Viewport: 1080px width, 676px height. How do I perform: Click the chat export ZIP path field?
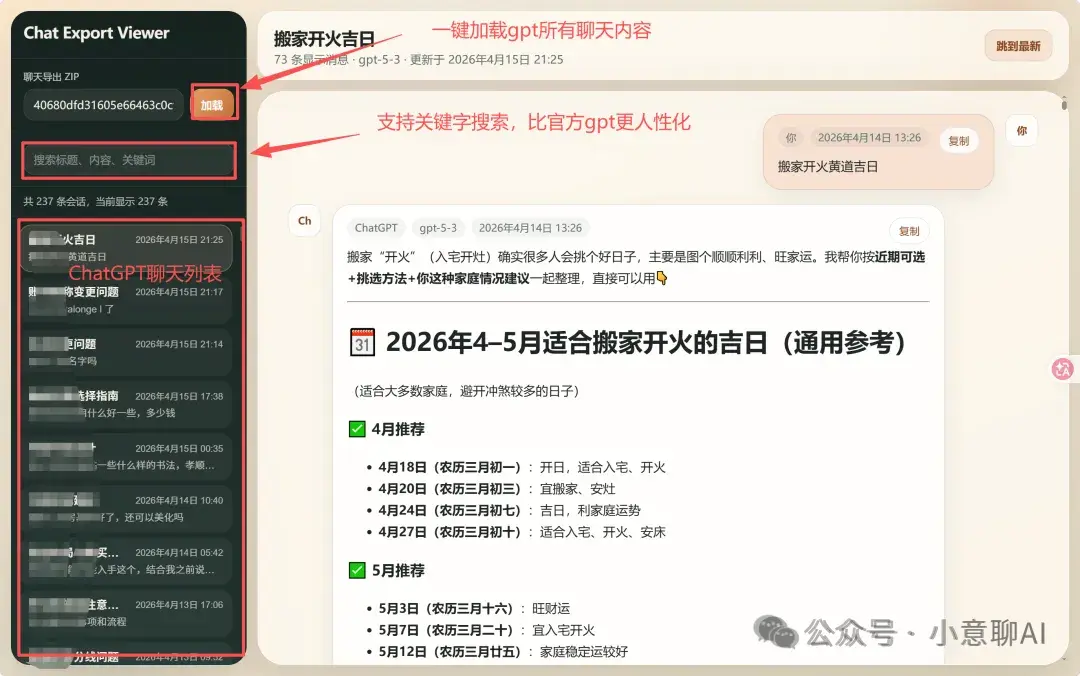(103, 105)
